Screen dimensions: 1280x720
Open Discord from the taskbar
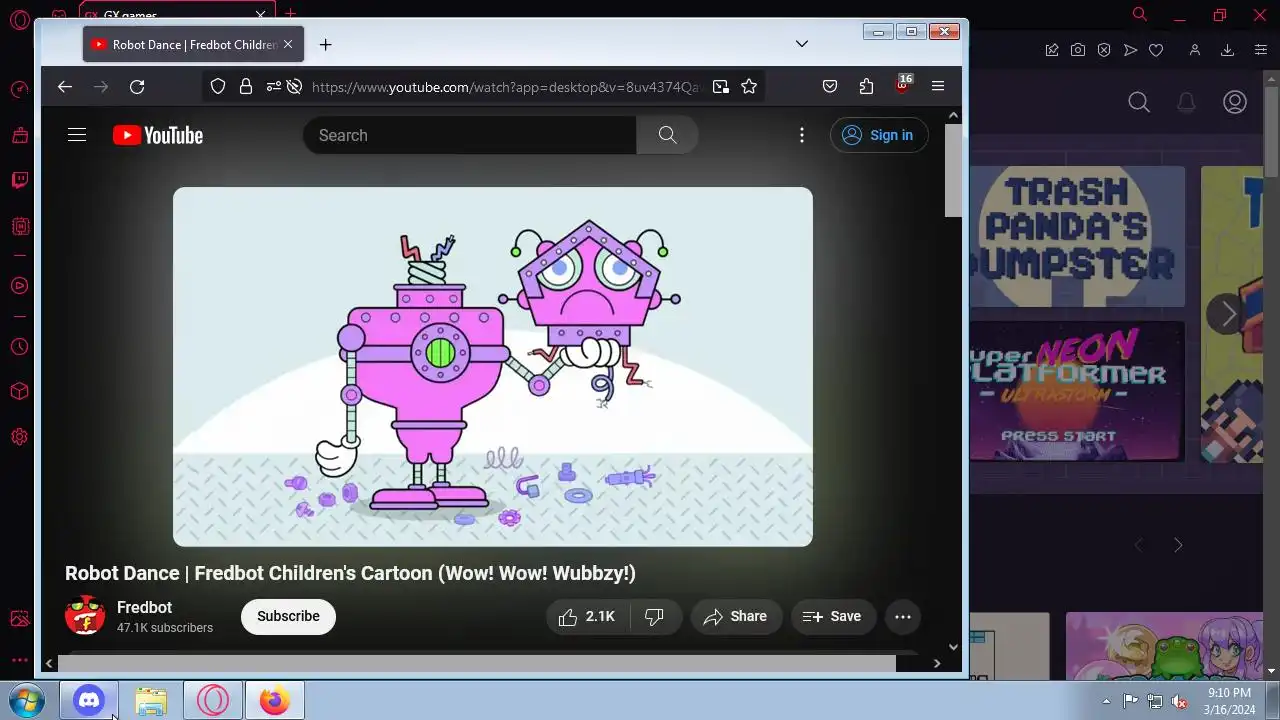click(89, 701)
